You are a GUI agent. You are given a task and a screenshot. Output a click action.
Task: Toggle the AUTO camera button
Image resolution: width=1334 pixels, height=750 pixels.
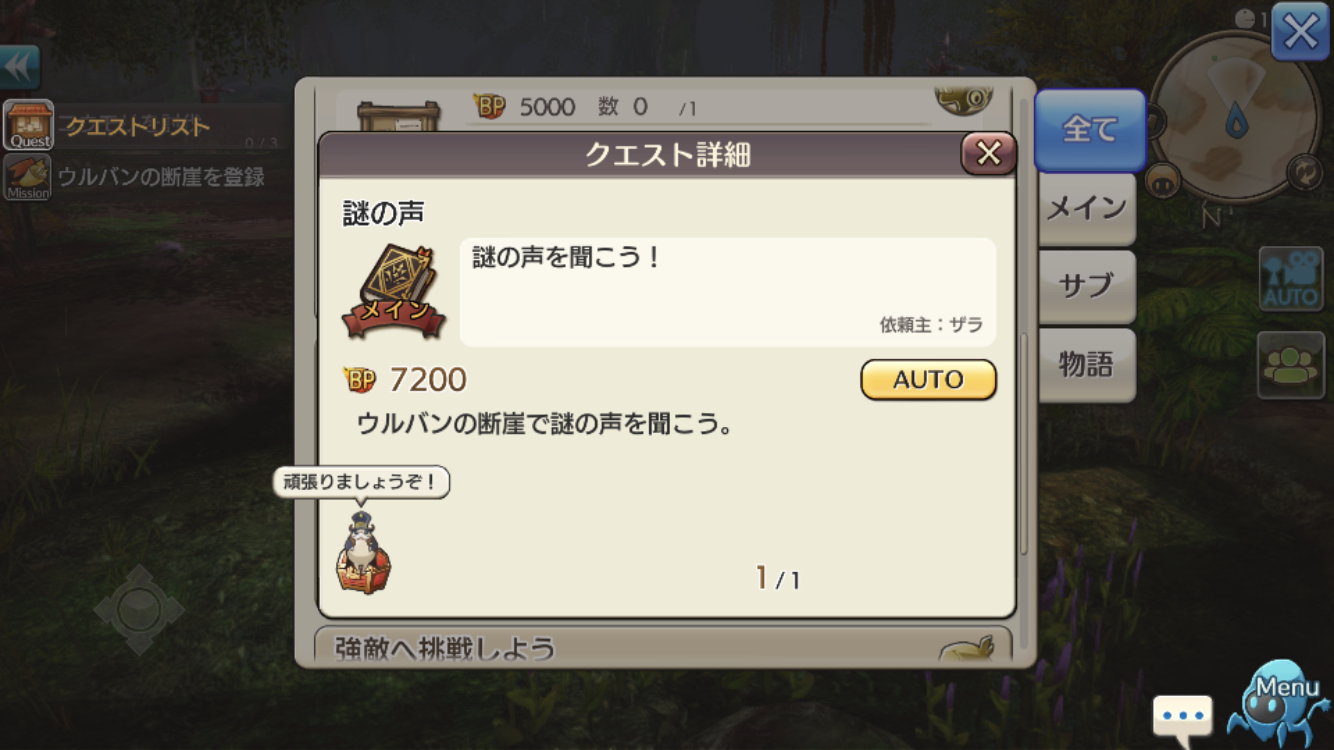click(x=1291, y=278)
